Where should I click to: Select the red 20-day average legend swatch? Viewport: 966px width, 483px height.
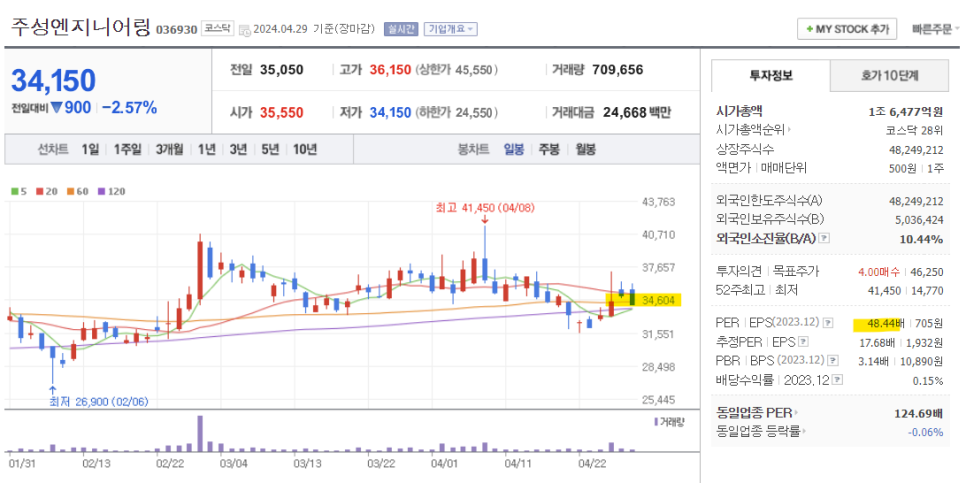[38, 192]
